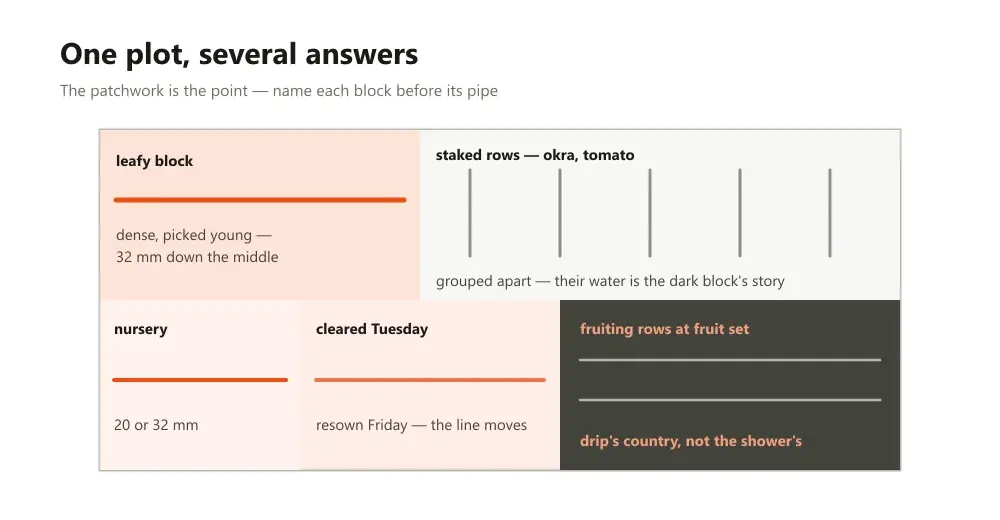The height and width of the screenshot is (520, 1000).
Task: Select the 'drip's country, not the shower's' text
Action: [x=691, y=441]
